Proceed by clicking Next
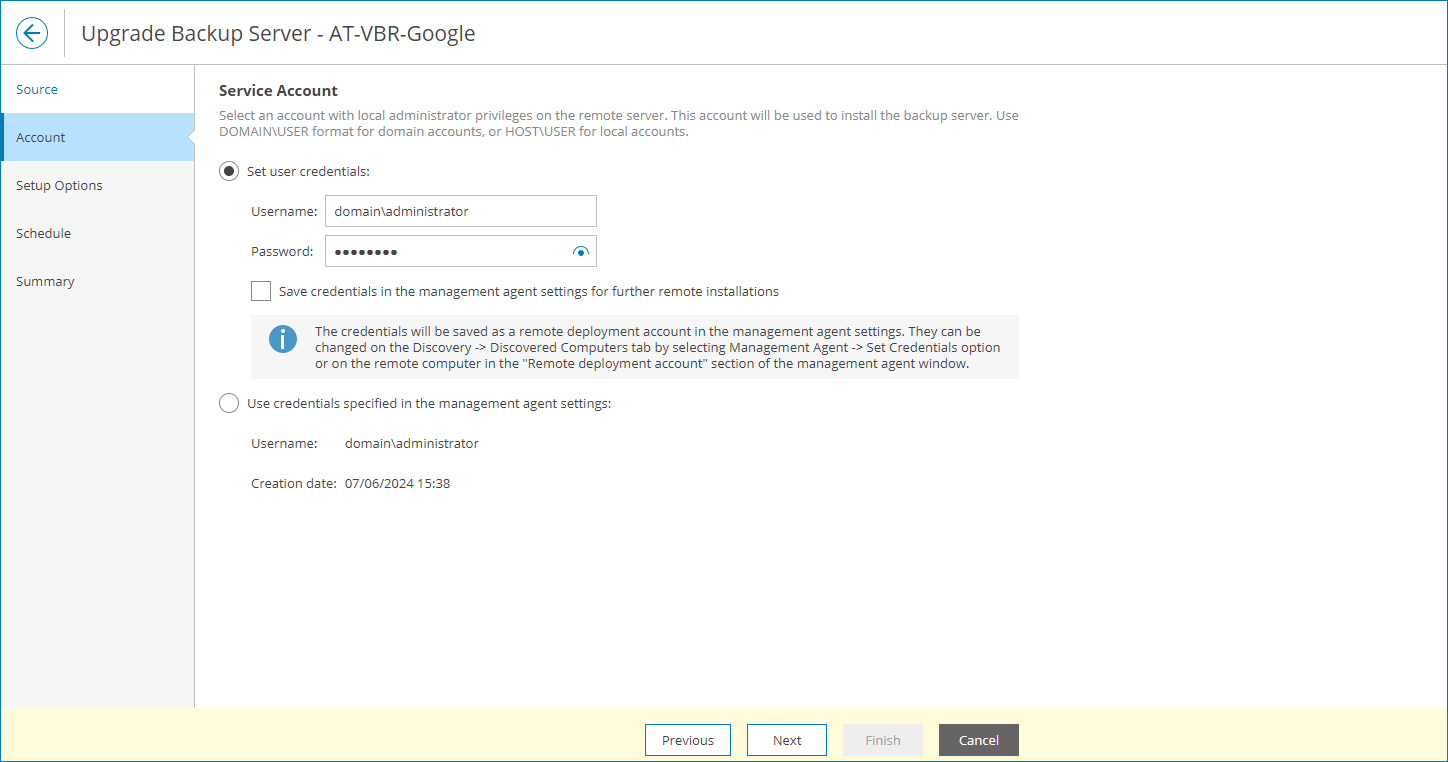Image resolution: width=1448 pixels, height=762 pixels. coord(786,740)
